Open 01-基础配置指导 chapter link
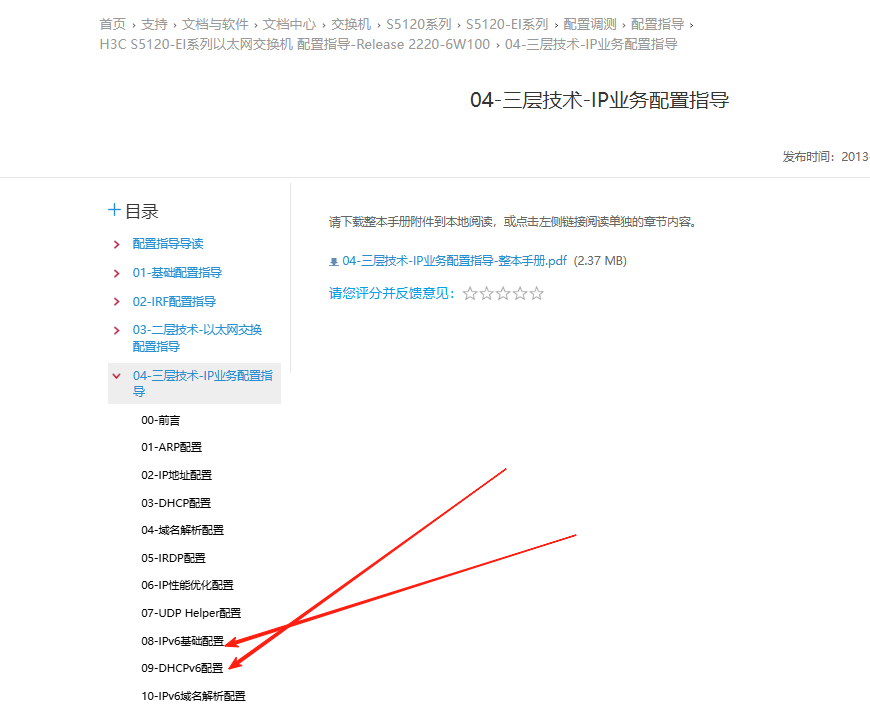The width and height of the screenshot is (870, 715). tap(177, 272)
